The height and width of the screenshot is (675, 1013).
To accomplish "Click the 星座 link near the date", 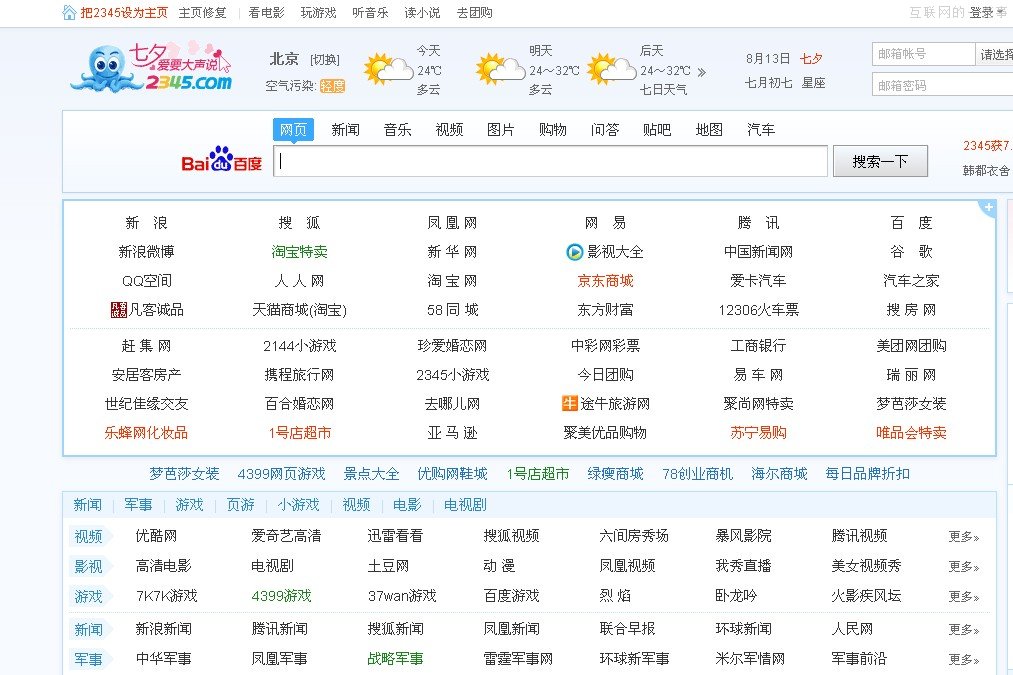I will 813,83.
